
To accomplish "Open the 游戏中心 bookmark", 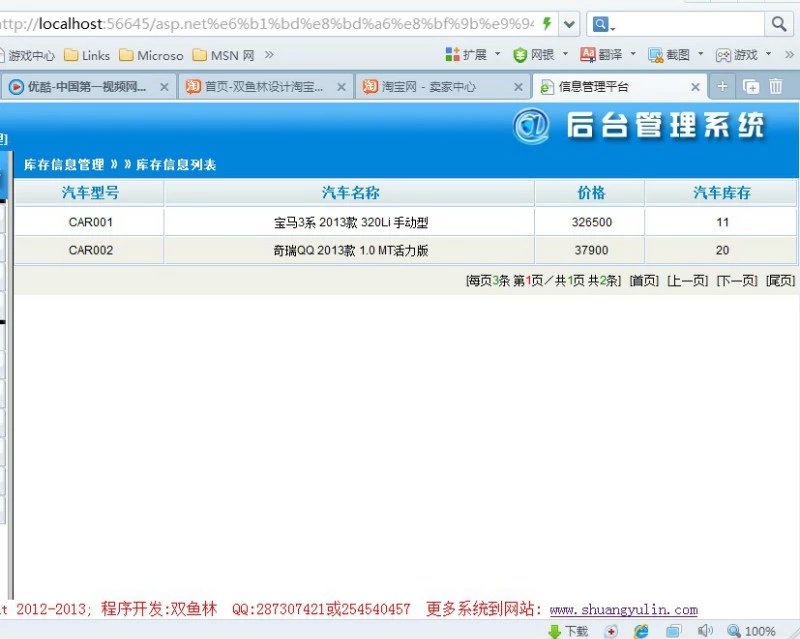I will pos(27,55).
